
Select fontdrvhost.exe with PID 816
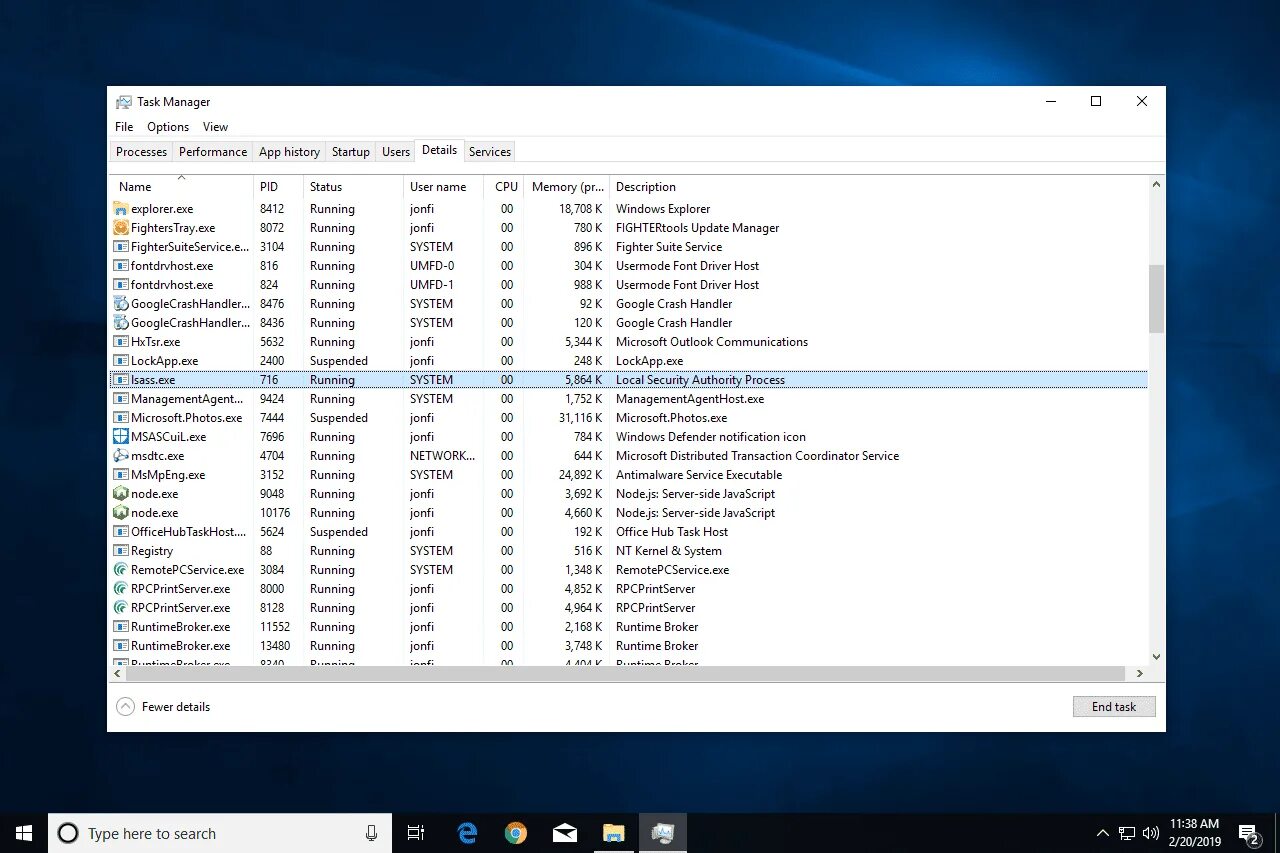pos(629,266)
